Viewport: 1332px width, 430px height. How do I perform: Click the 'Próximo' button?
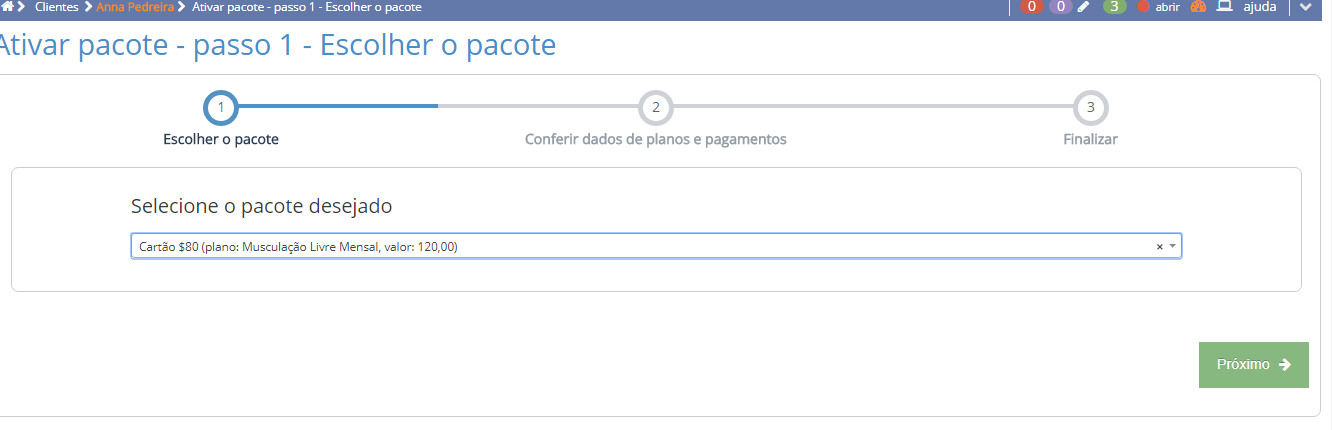1253,365
